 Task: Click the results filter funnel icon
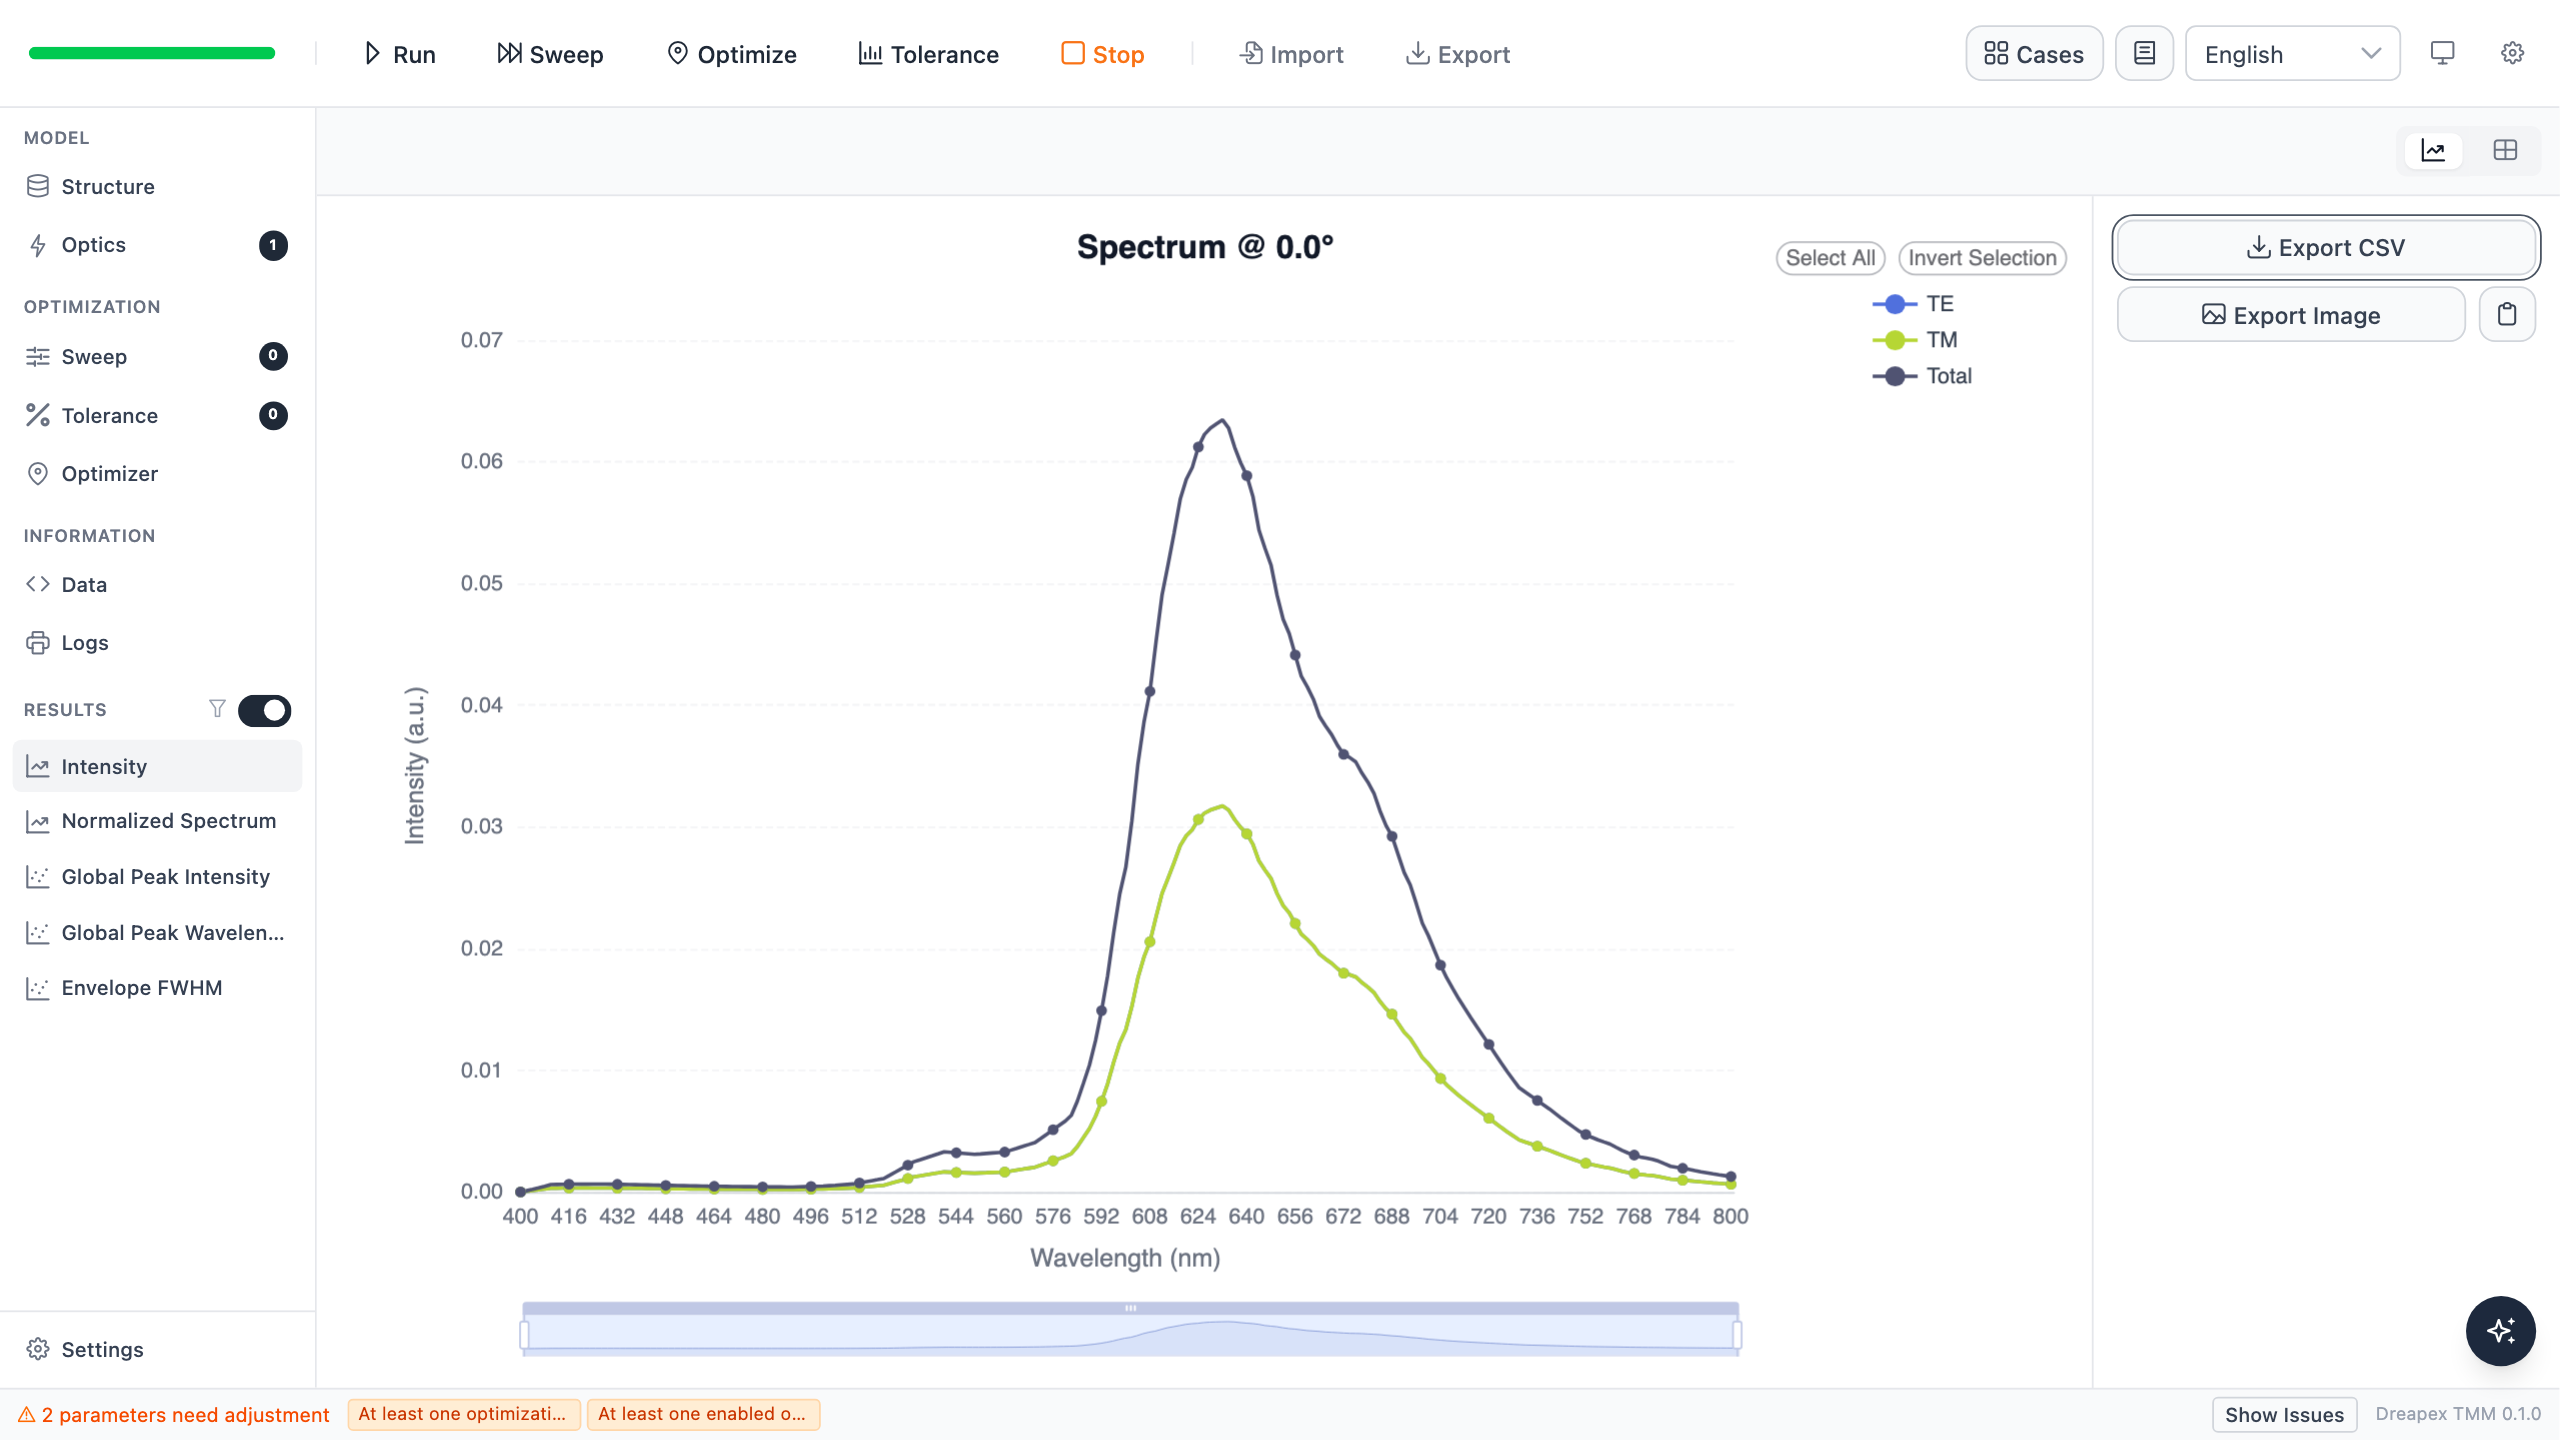217,709
